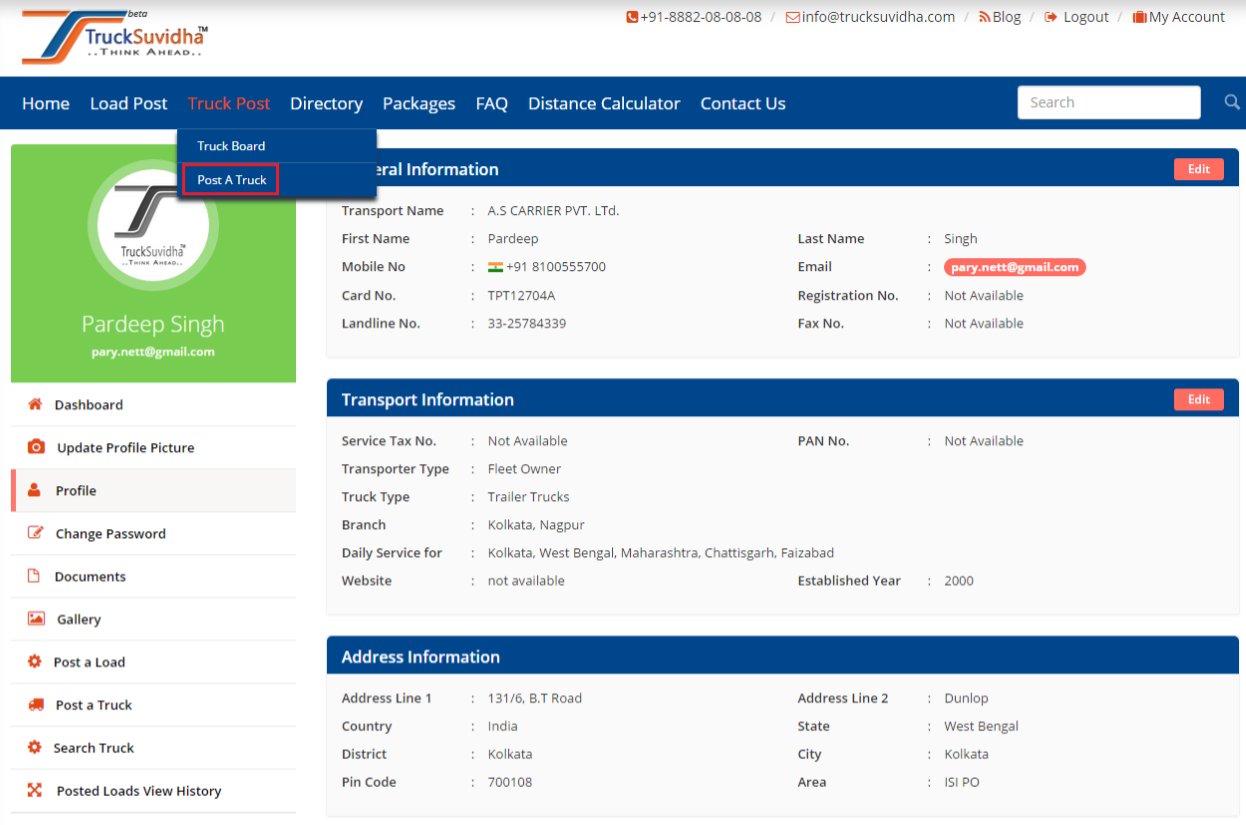Click the Post a Truck sidebar icon
This screenshot has width=1246, height=825.
tap(36, 705)
